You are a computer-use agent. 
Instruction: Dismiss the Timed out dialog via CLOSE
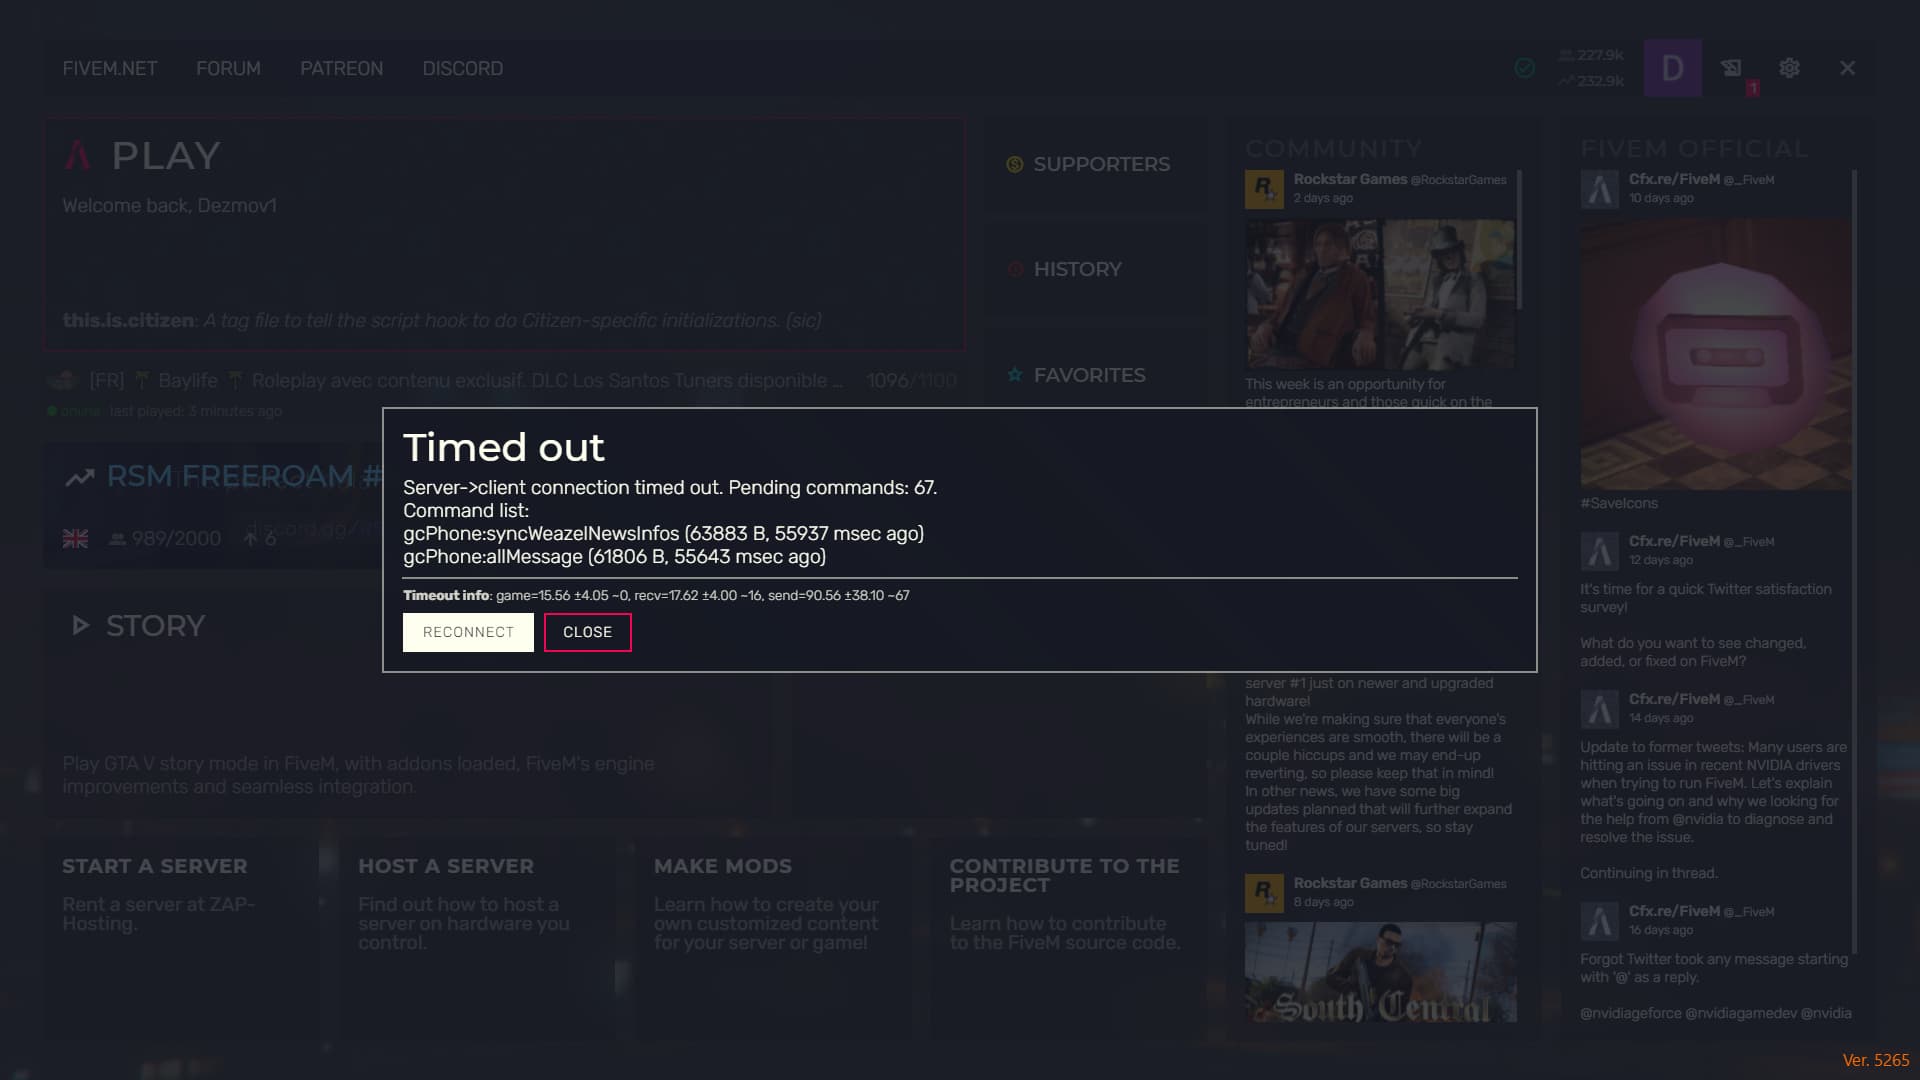click(x=587, y=632)
